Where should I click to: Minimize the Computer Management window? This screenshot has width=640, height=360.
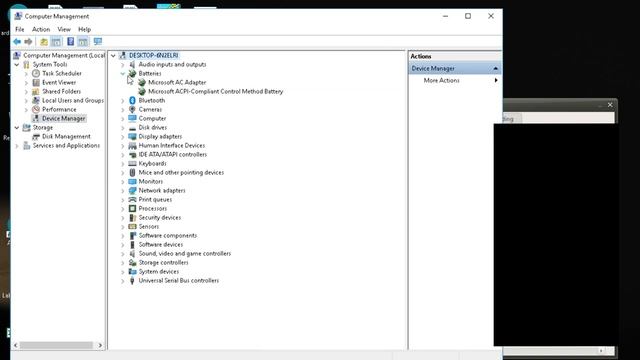[x=445, y=16]
